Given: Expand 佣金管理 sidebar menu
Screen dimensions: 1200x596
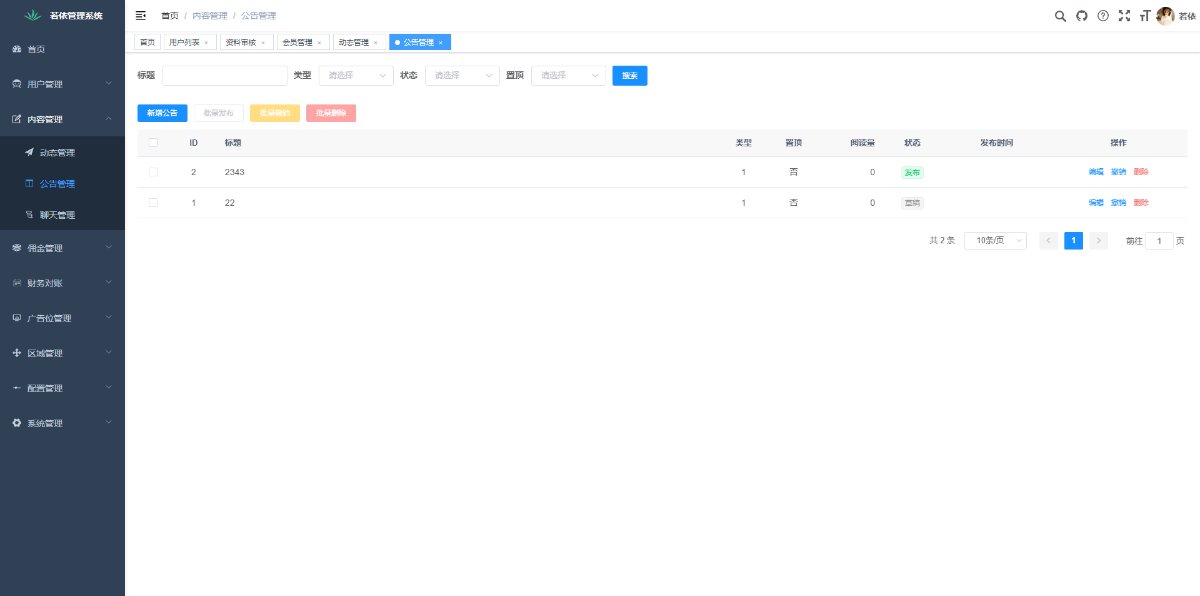Looking at the screenshot, I should point(62,248).
